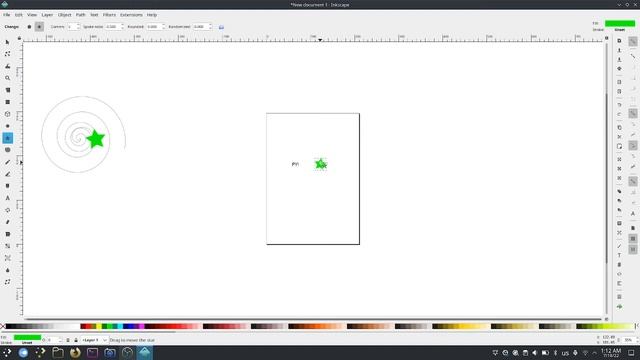Click New document icon in commands bar

tap(619, 41)
